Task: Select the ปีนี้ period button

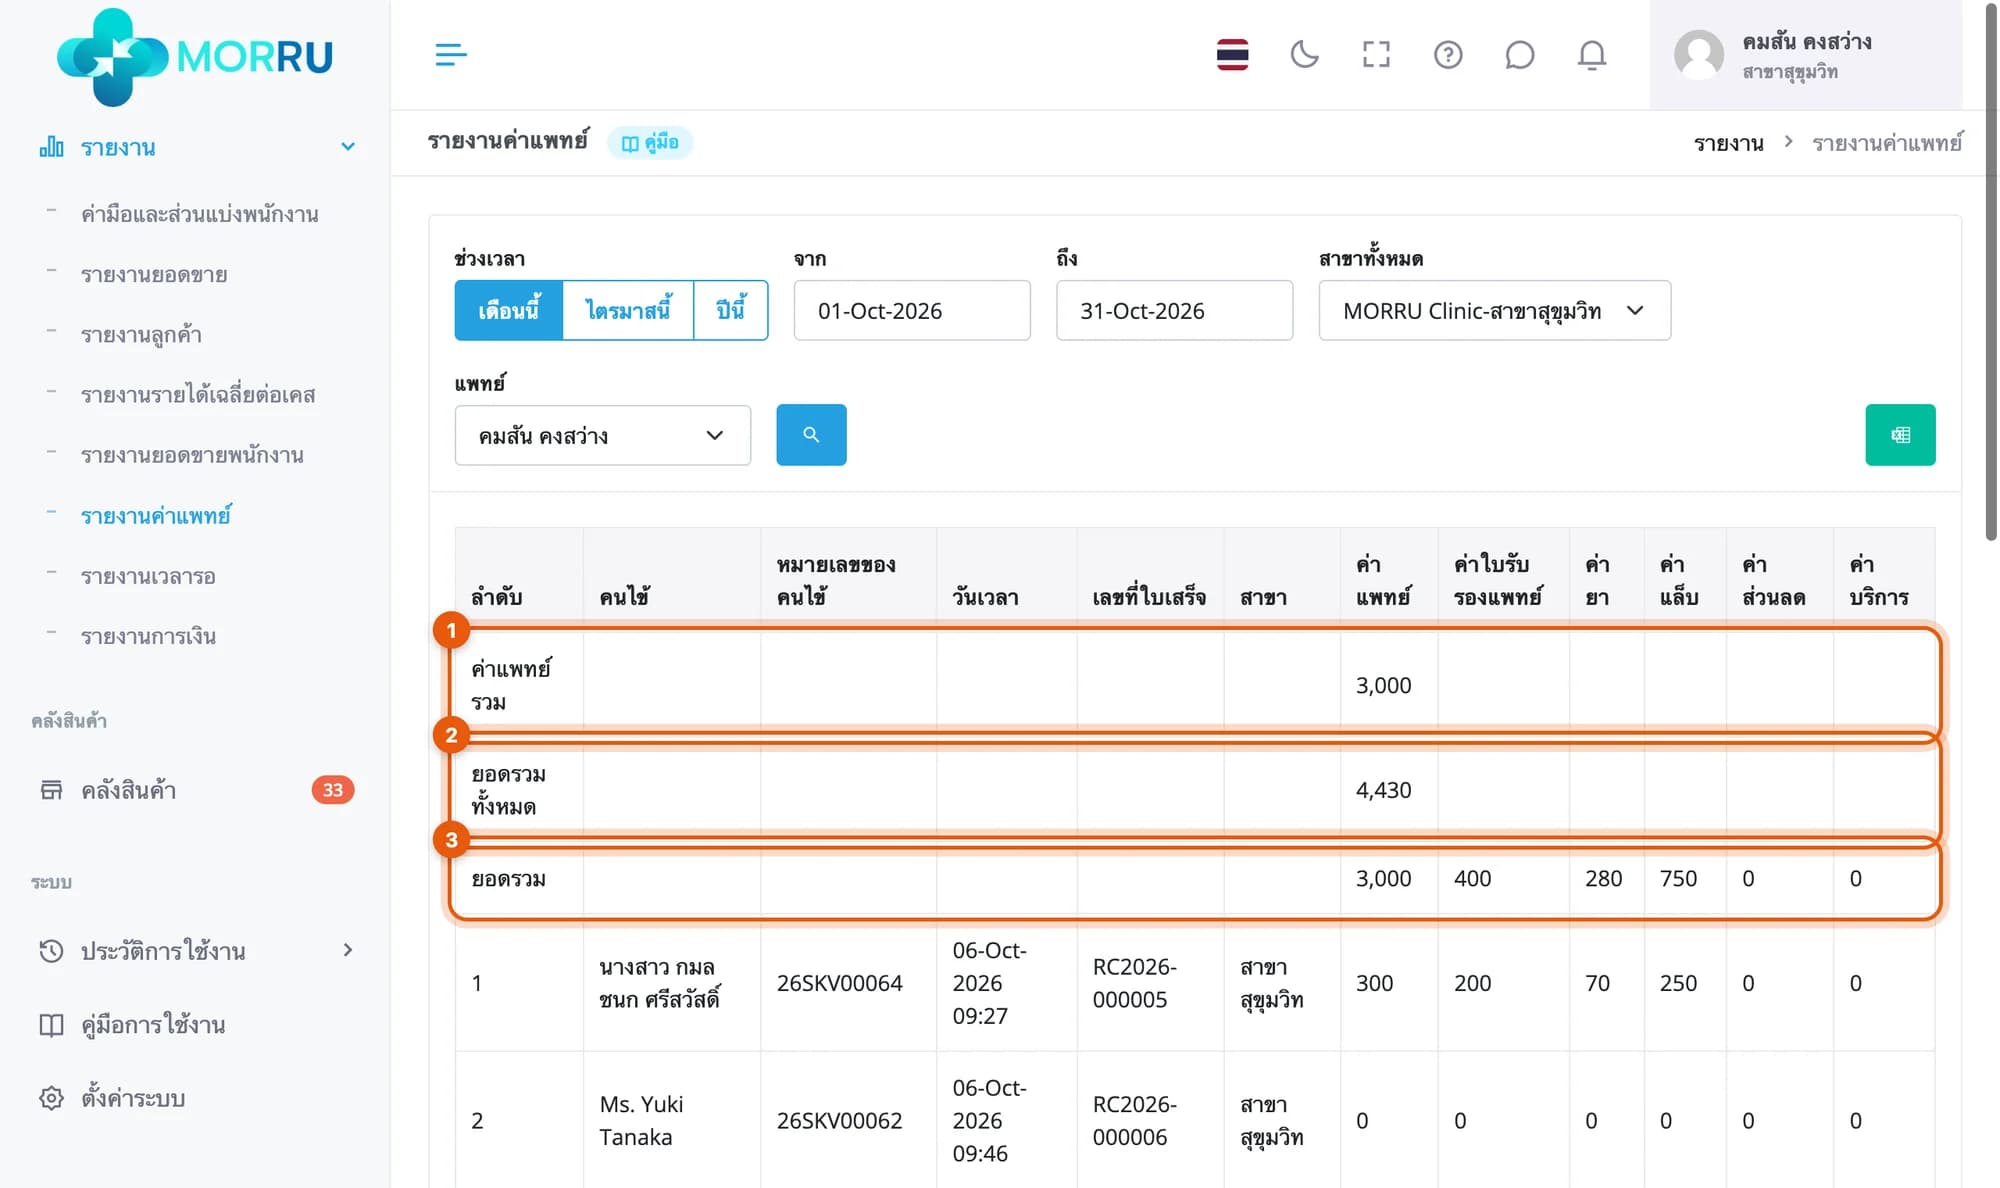Action: click(731, 310)
